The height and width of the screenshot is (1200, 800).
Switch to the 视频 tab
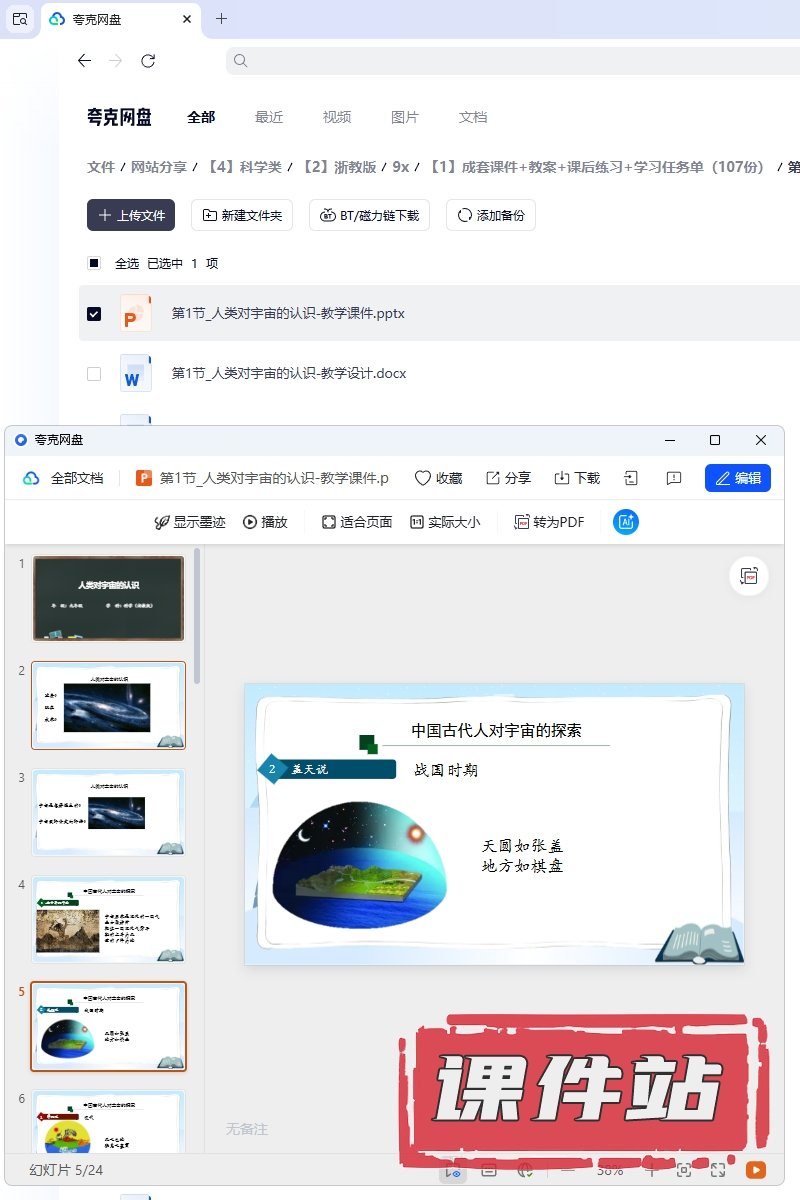tap(337, 117)
